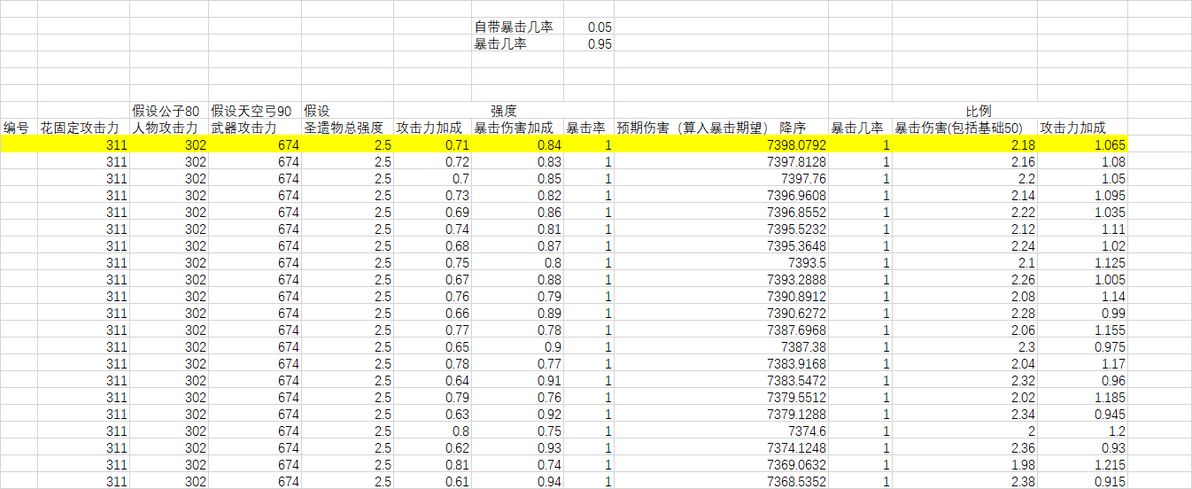Click the 假设天空弓90 note cell
Screen dimensions: 1192x489
tap(255, 111)
